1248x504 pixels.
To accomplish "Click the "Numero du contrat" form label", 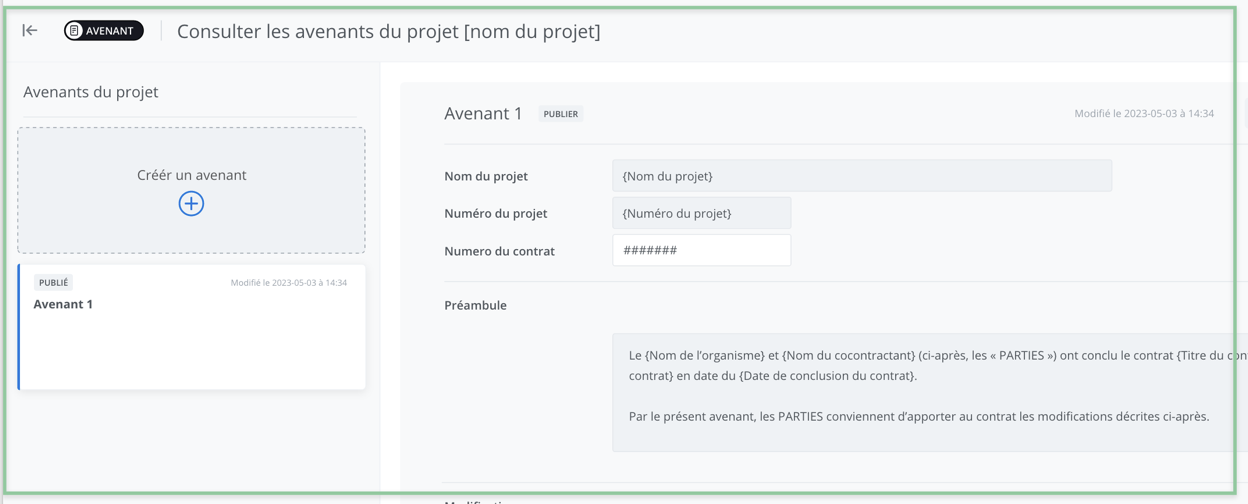I will click(x=499, y=251).
